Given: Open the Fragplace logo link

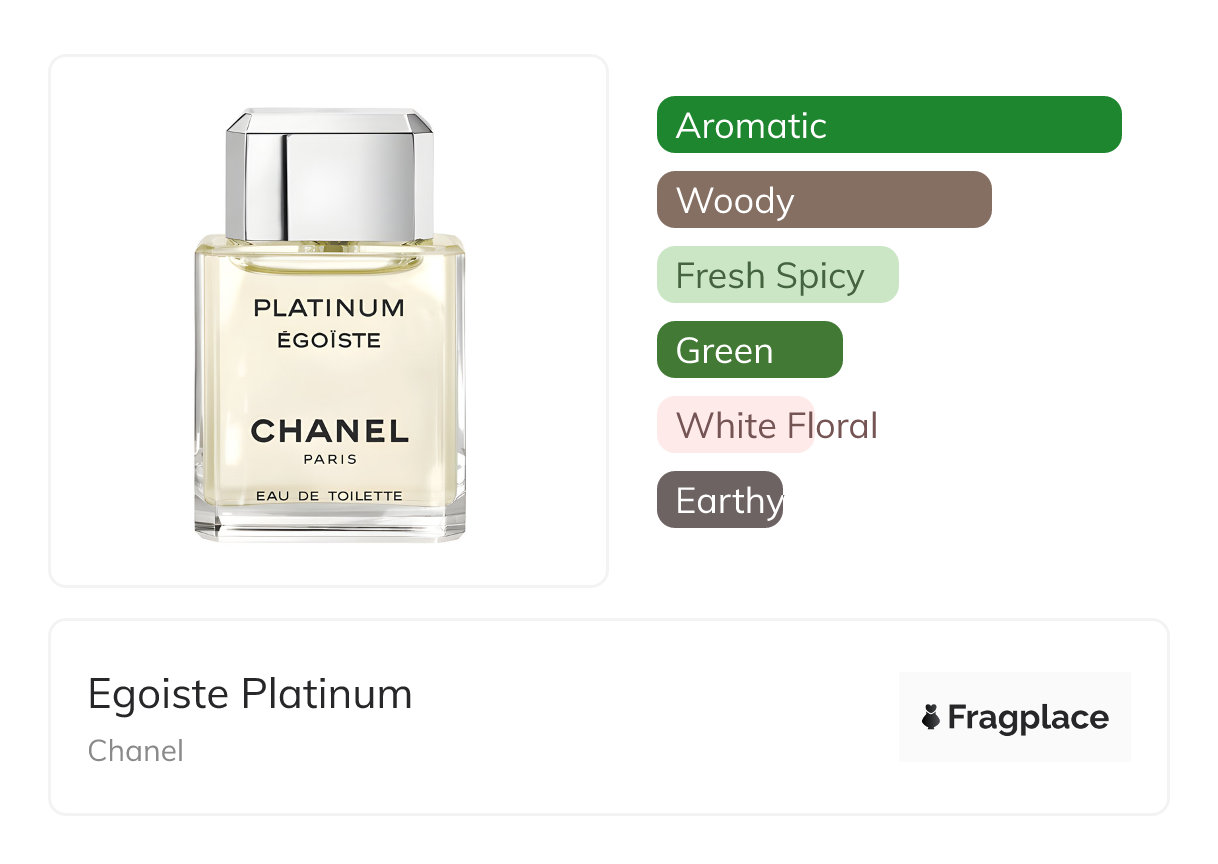Looking at the screenshot, I should [x=1015, y=717].
